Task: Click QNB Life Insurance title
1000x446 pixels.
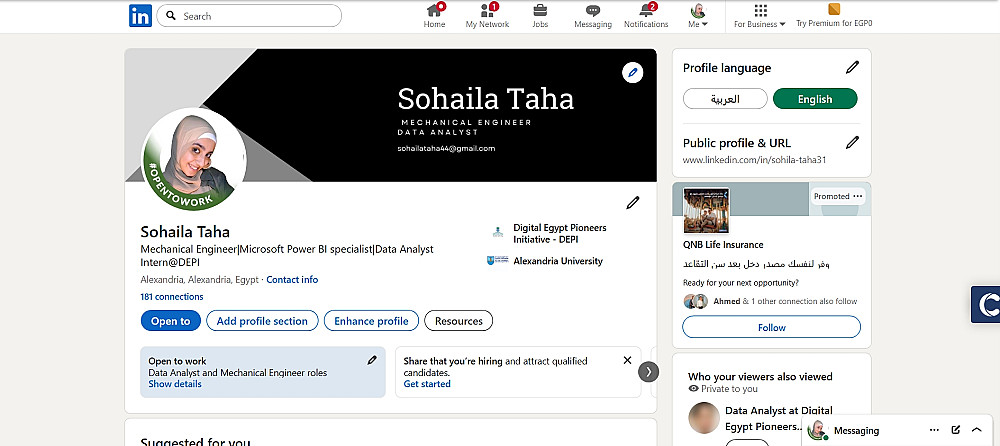Action: pos(723,244)
